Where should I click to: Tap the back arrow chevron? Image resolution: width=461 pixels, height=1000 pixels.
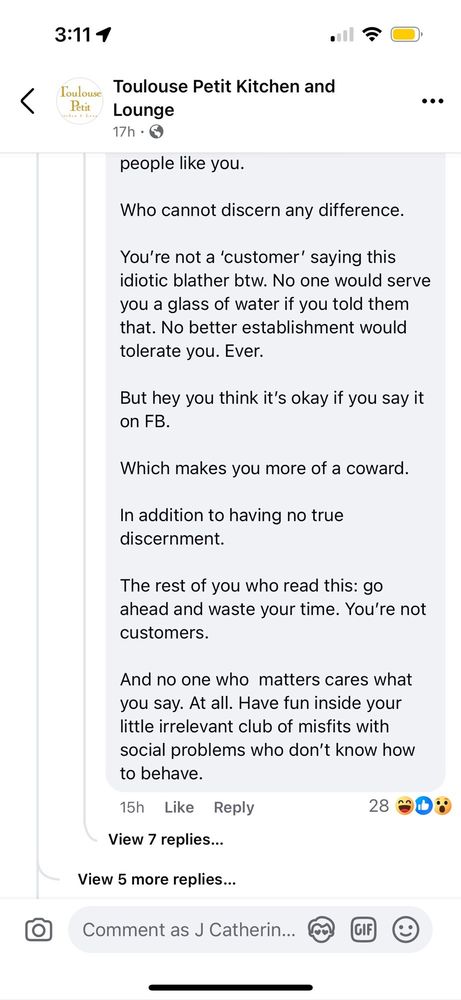pos(27,101)
